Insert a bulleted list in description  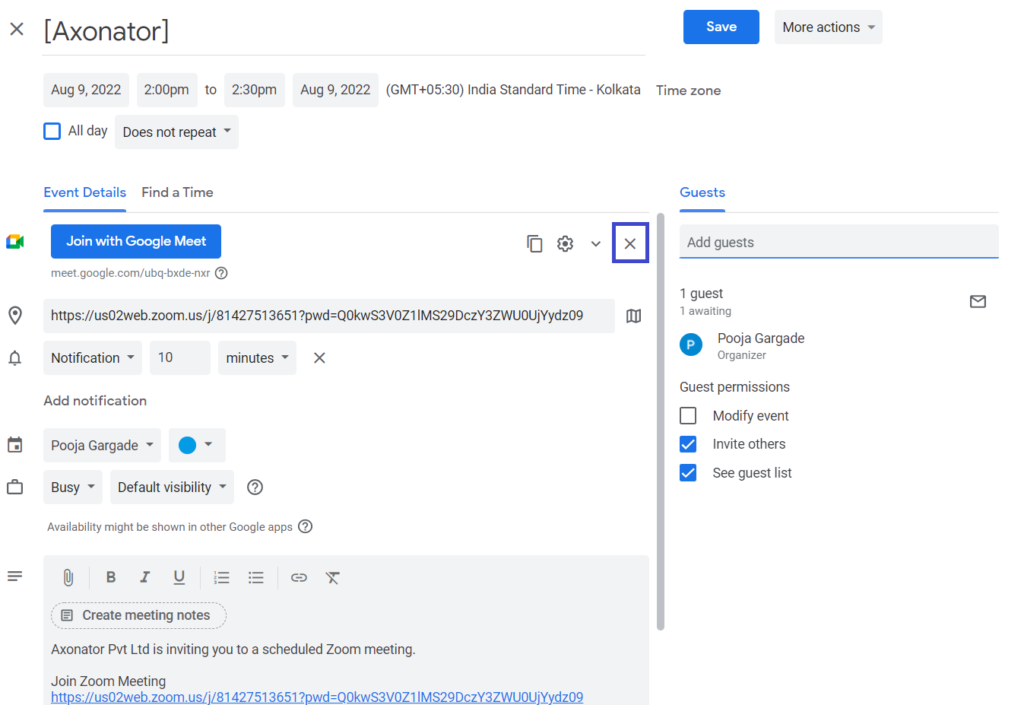tap(255, 577)
